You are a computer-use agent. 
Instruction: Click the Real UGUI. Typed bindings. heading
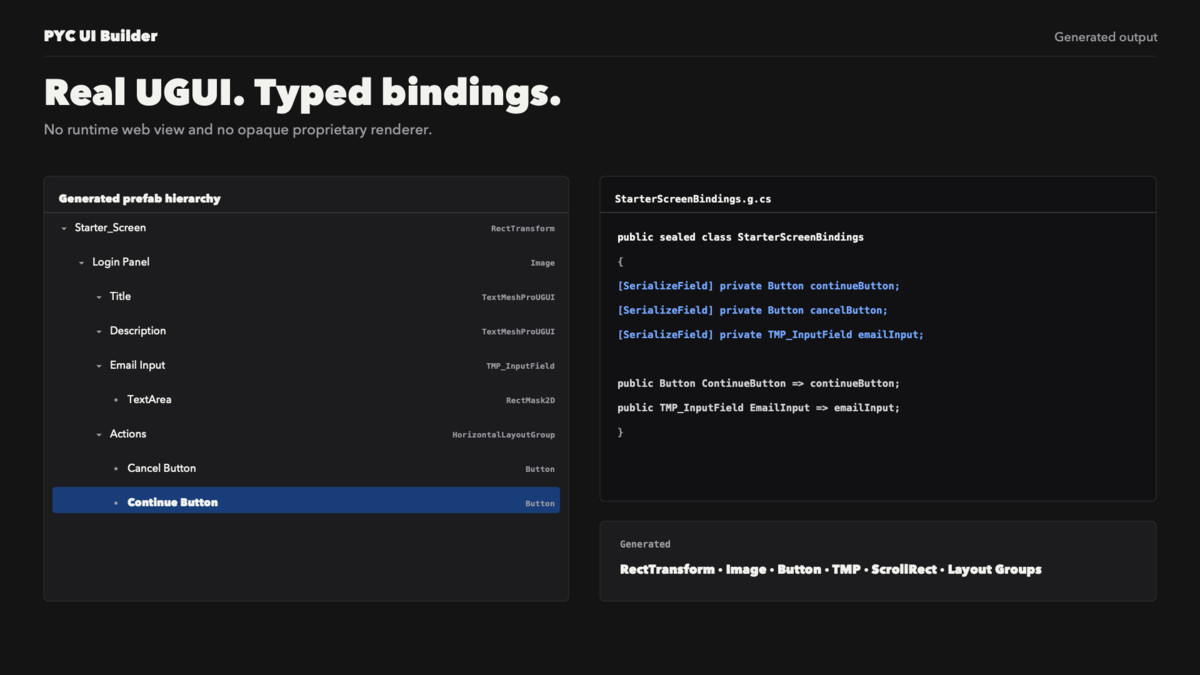(x=302, y=93)
